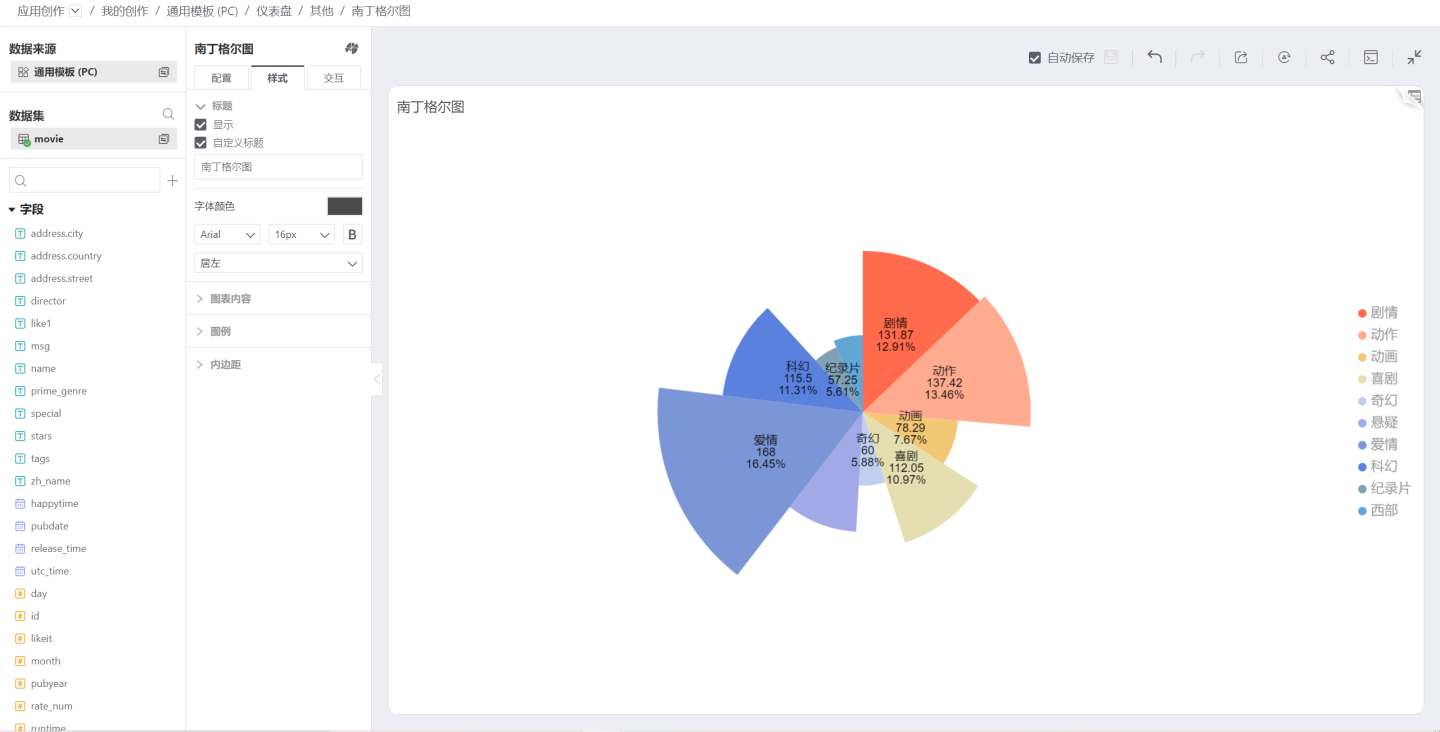The width and height of the screenshot is (1440, 732).
Task: Click the exit fullscreen arrows icon
Action: coord(1414,57)
